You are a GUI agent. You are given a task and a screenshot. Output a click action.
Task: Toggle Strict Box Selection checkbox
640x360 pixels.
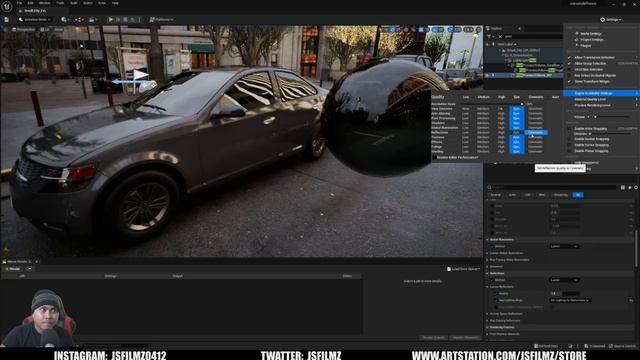tap(569, 69)
